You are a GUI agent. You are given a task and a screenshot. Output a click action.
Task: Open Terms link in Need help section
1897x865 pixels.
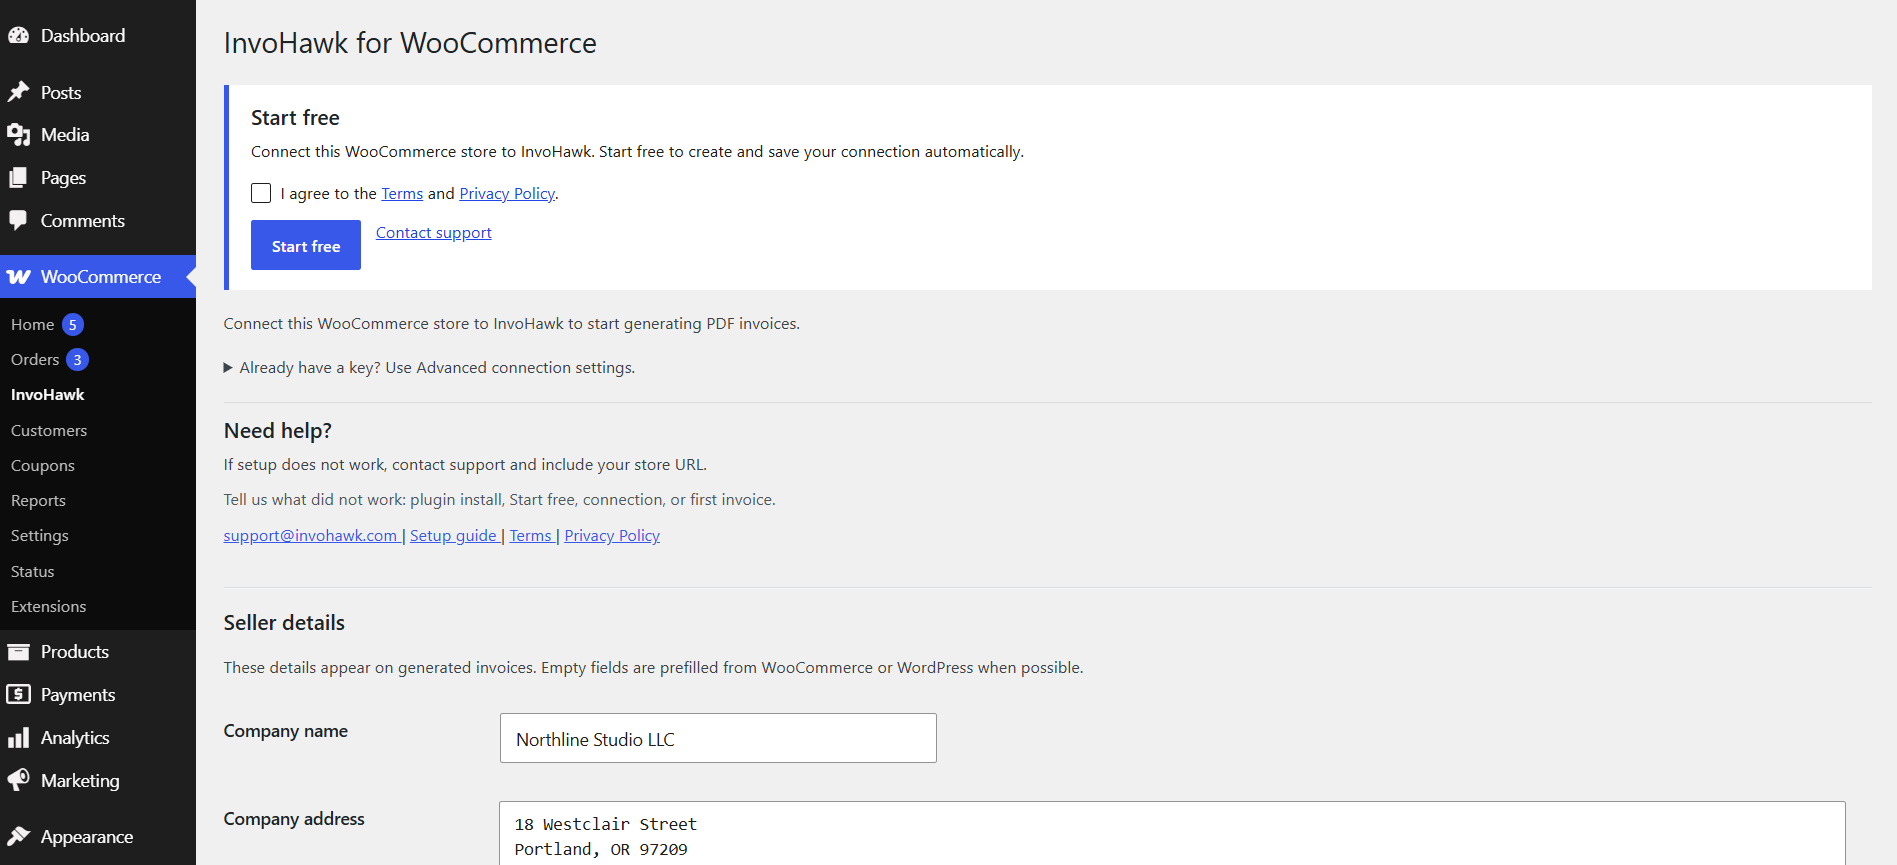(531, 536)
